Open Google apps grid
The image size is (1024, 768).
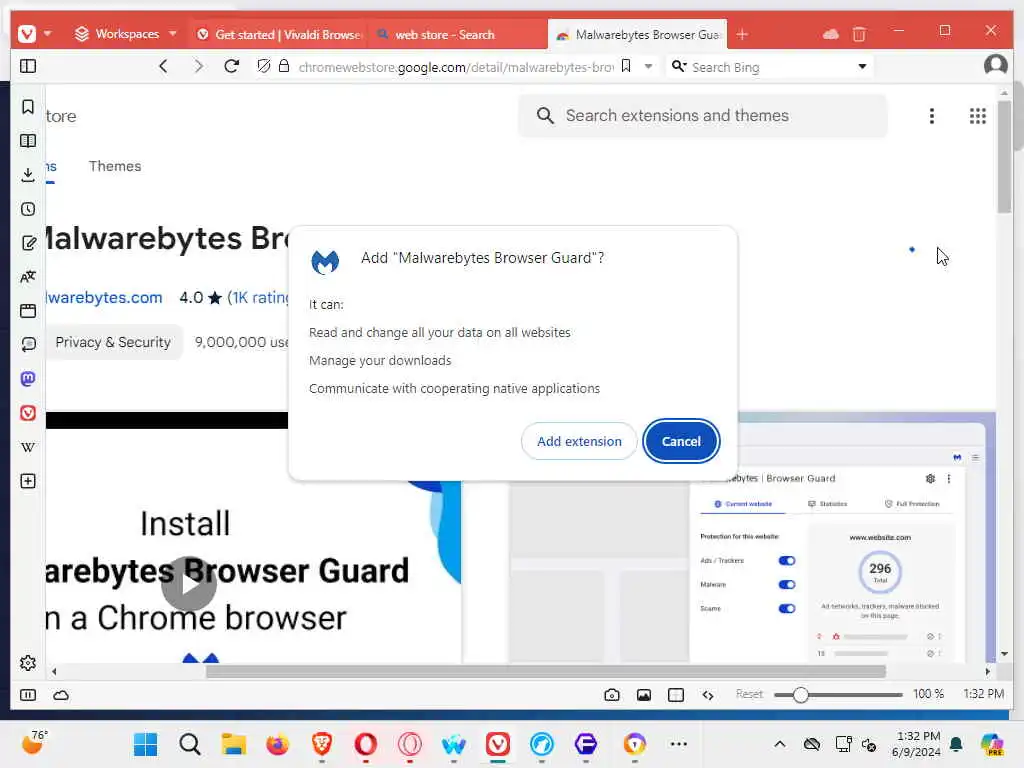pyautogui.click(x=978, y=116)
